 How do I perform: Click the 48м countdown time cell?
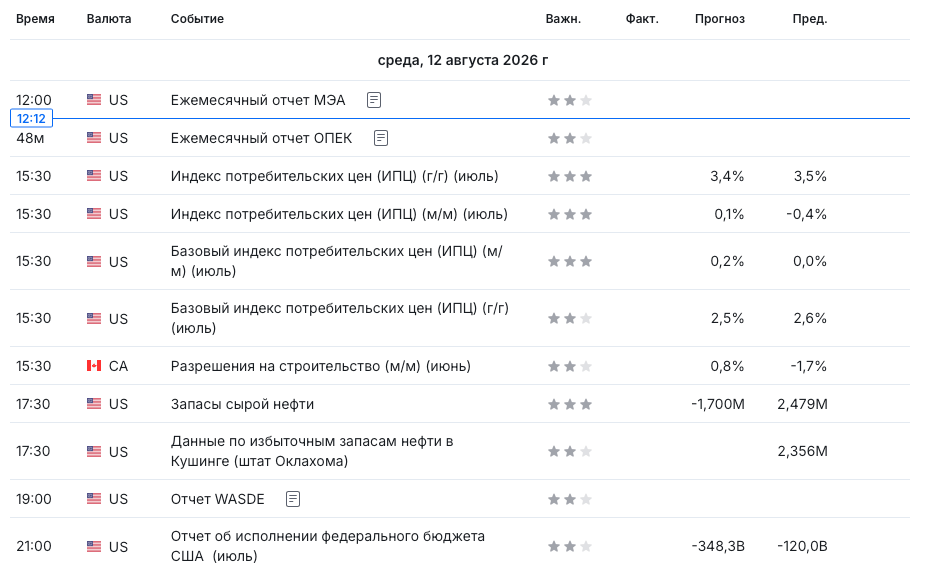pos(30,138)
